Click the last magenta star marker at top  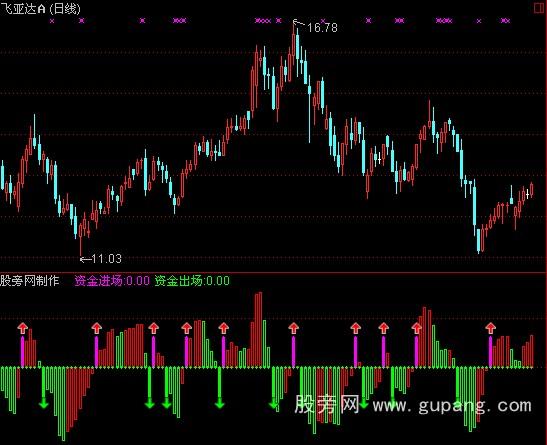(505, 21)
